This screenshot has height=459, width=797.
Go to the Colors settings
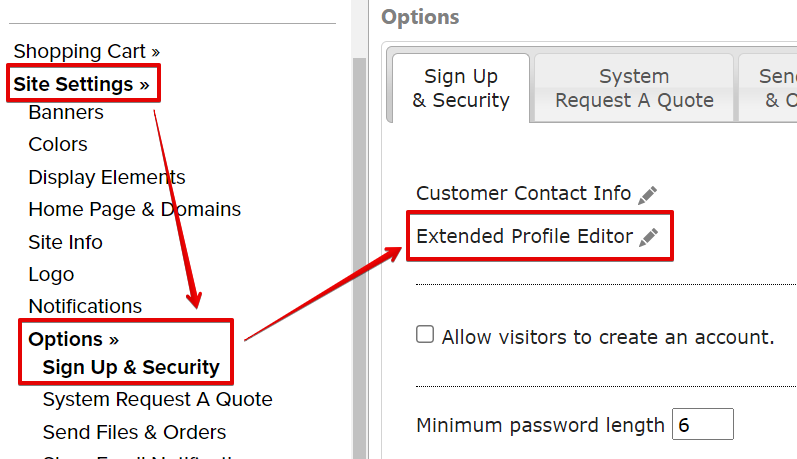pos(57,144)
